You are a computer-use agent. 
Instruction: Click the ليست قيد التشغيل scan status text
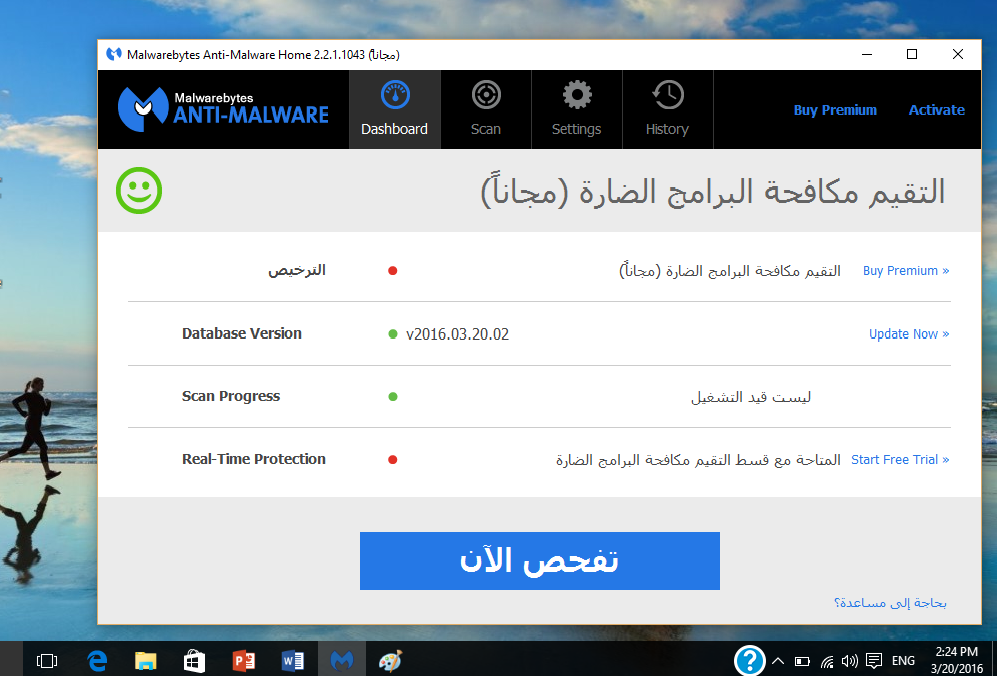(x=751, y=397)
